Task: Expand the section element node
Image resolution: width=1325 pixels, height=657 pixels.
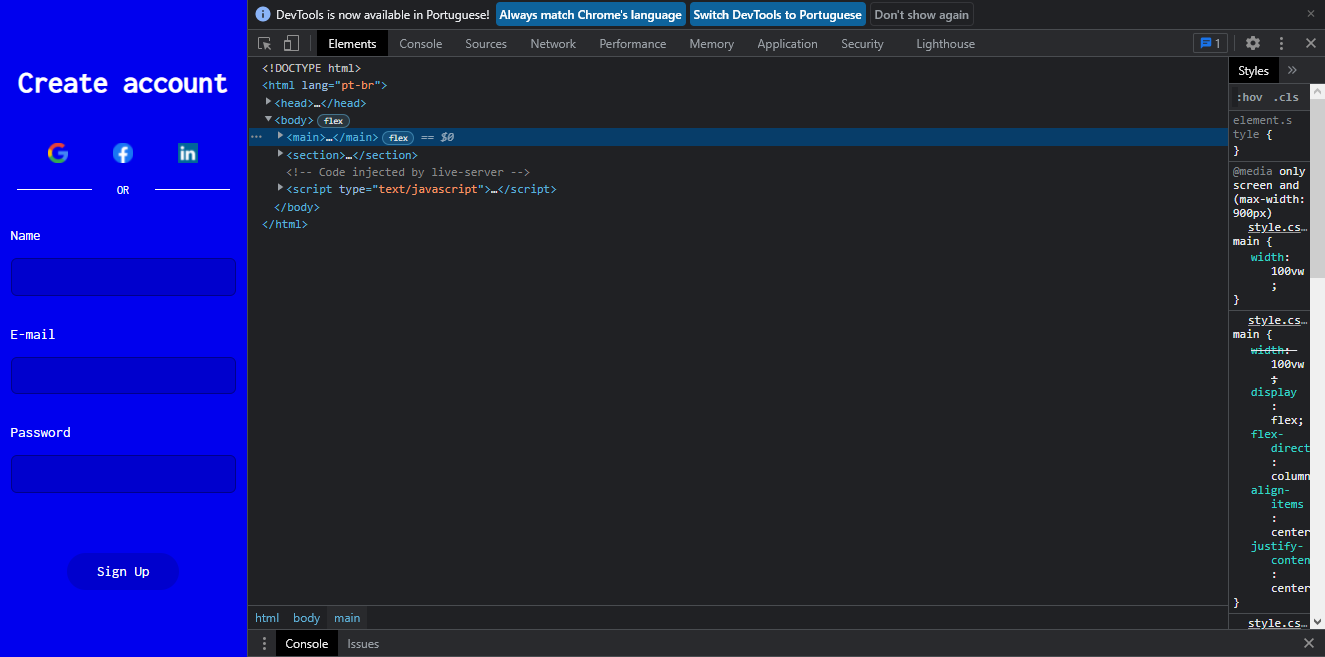Action: coord(280,154)
